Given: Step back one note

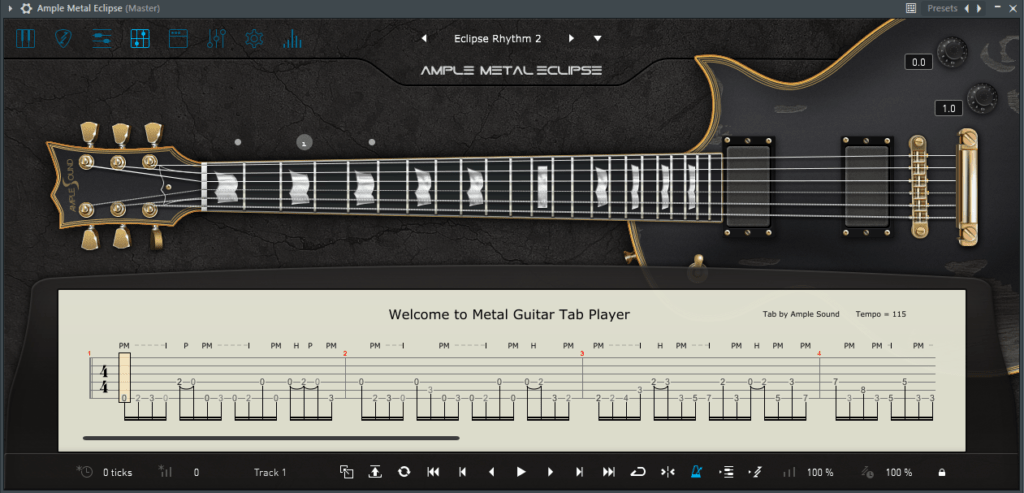Looking at the screenshot, I should tap(492, 472).
